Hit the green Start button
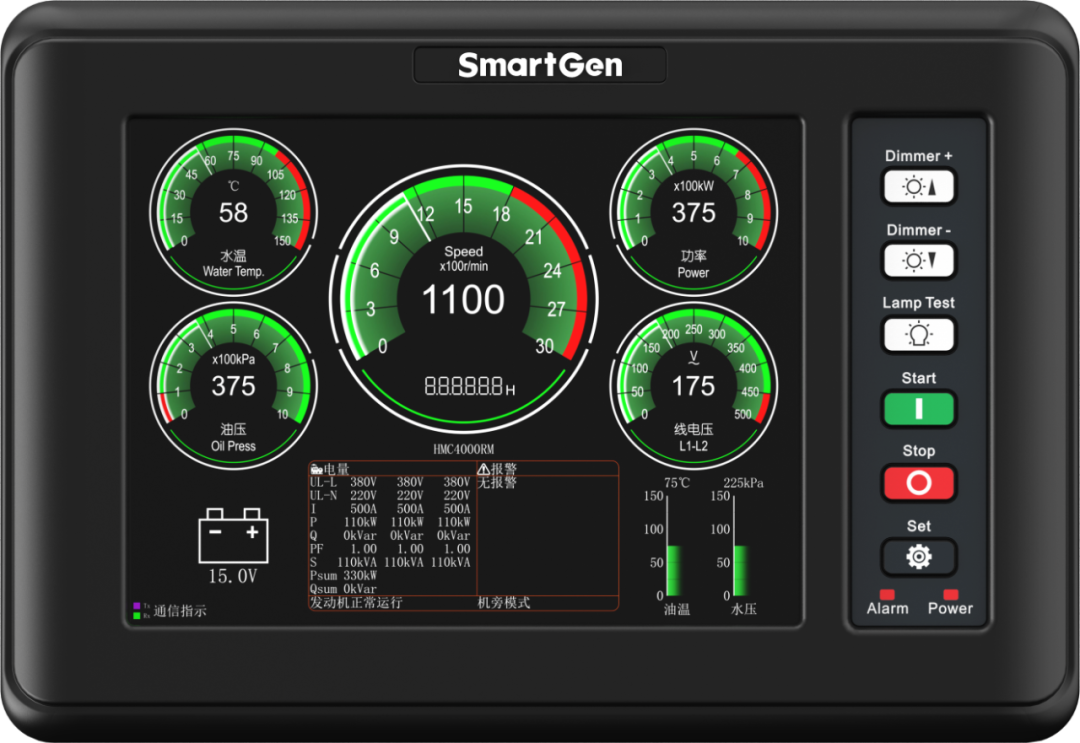This screenshot has width=1080, height=743. [x=919, y=409]
